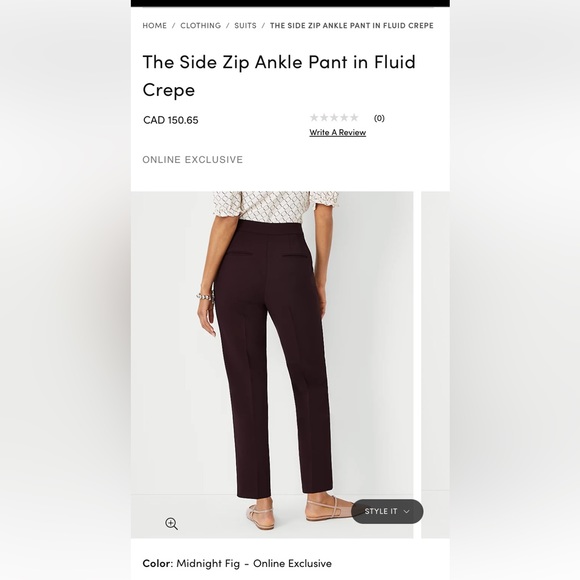Click the (0) review count
Image resolution: width=580 pixels, height=580 pixels.
pyautogui.click(x=379, y=118)
